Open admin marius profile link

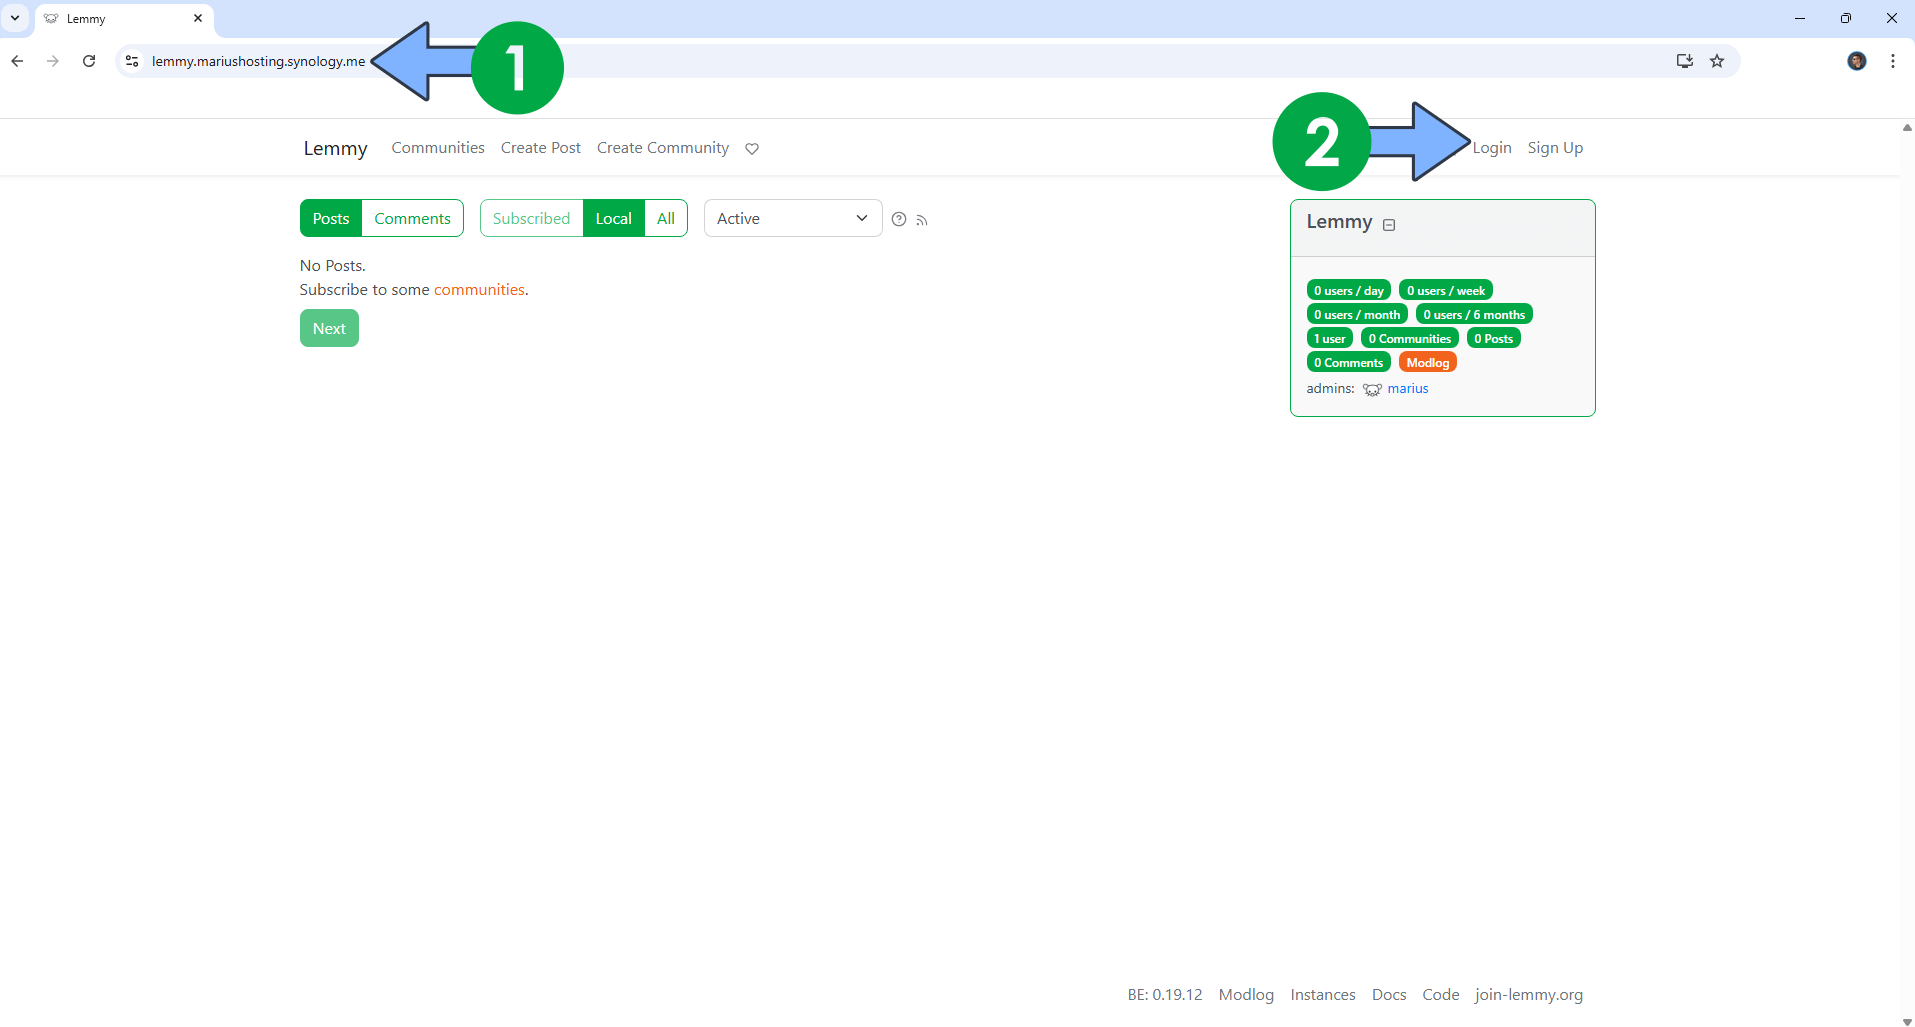click(1408, 389)
